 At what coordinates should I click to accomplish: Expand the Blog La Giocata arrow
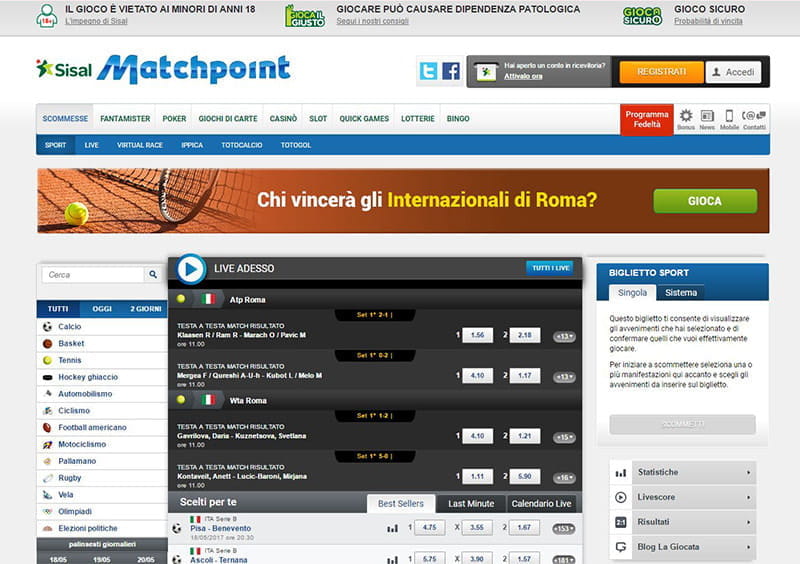coord(748,547)
